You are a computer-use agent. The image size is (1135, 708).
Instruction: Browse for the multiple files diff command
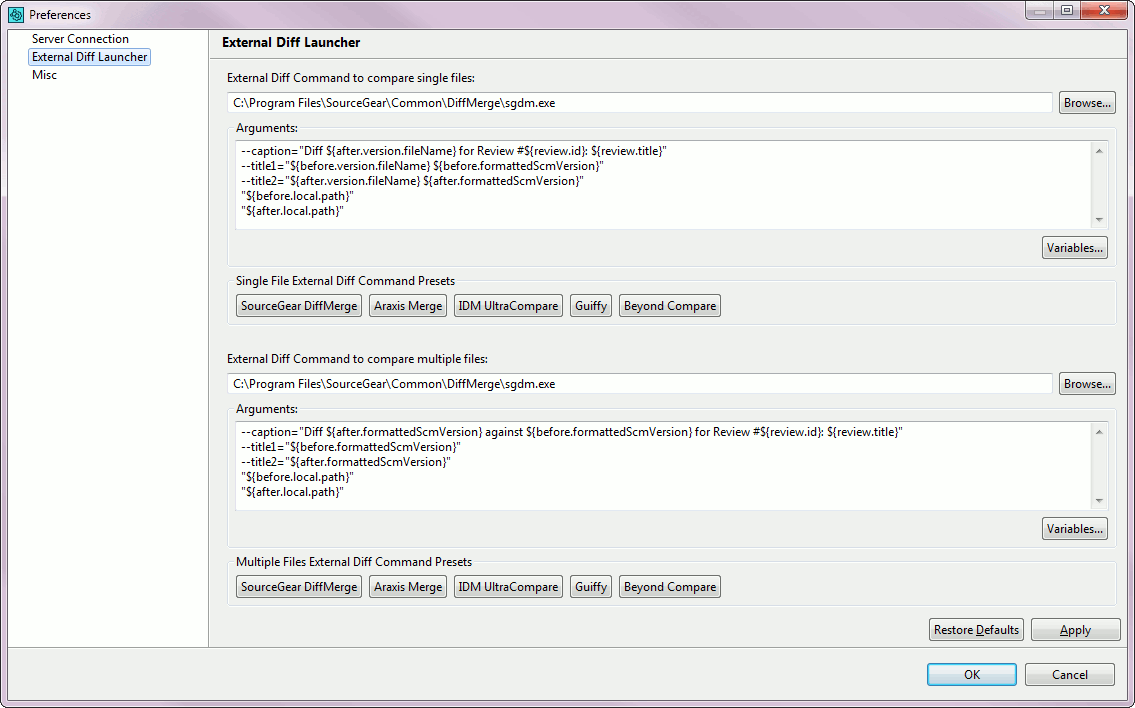(1086, 383)
